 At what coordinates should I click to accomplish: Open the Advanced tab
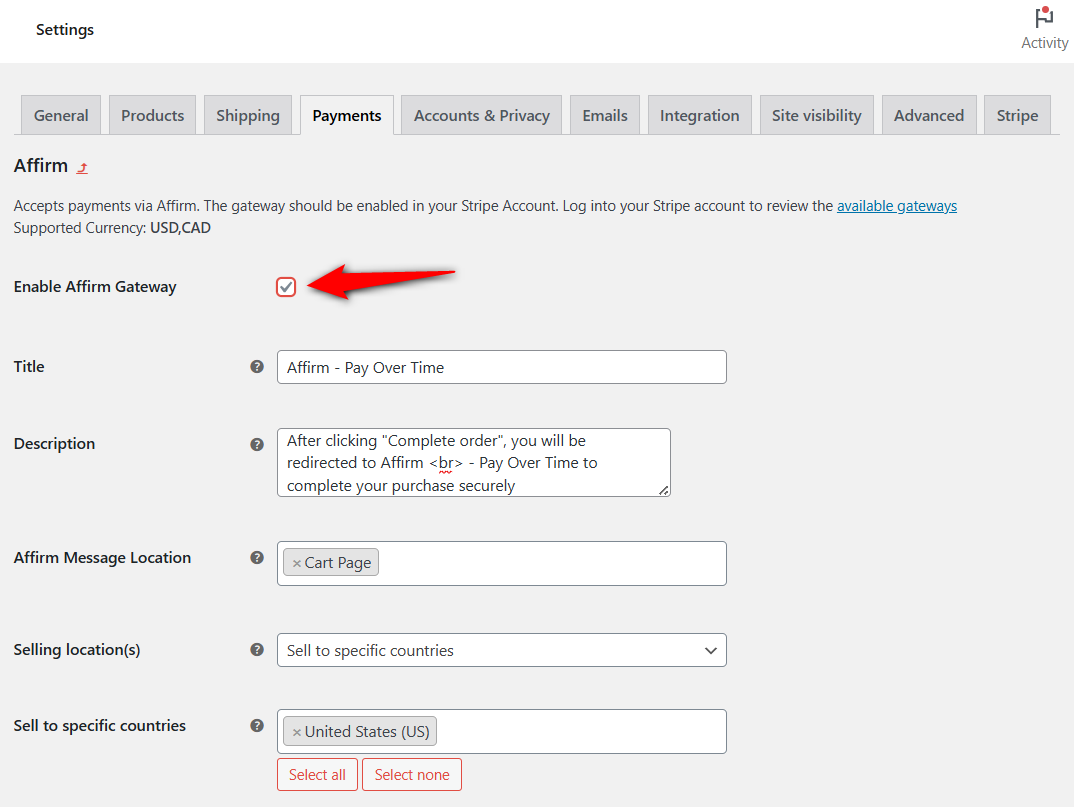click(929, 115)
